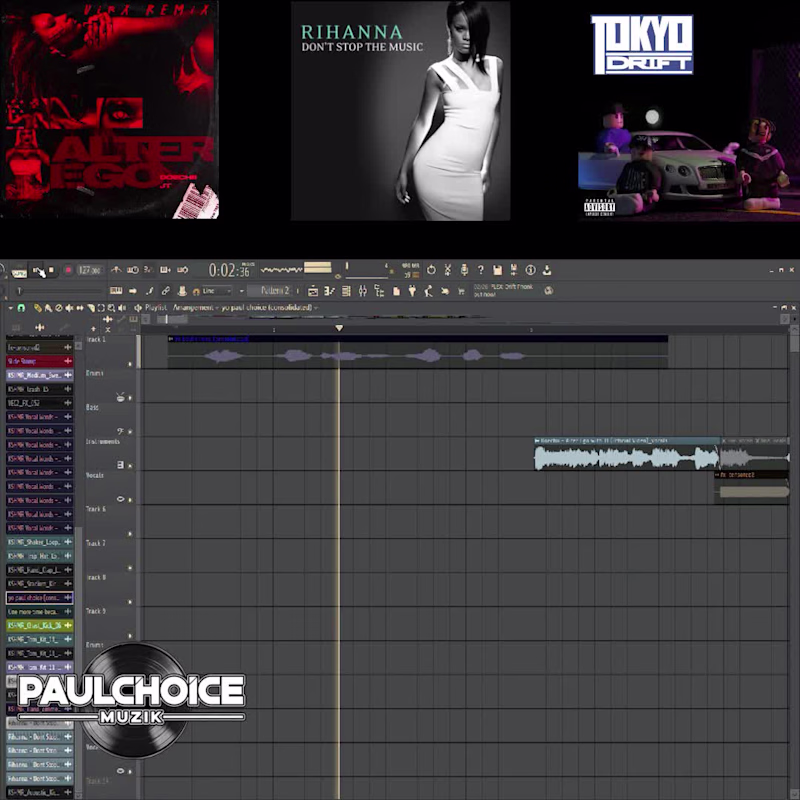Open the Mixer icon
This screenshot has width=800, height=800.
(x=362, y=291)
